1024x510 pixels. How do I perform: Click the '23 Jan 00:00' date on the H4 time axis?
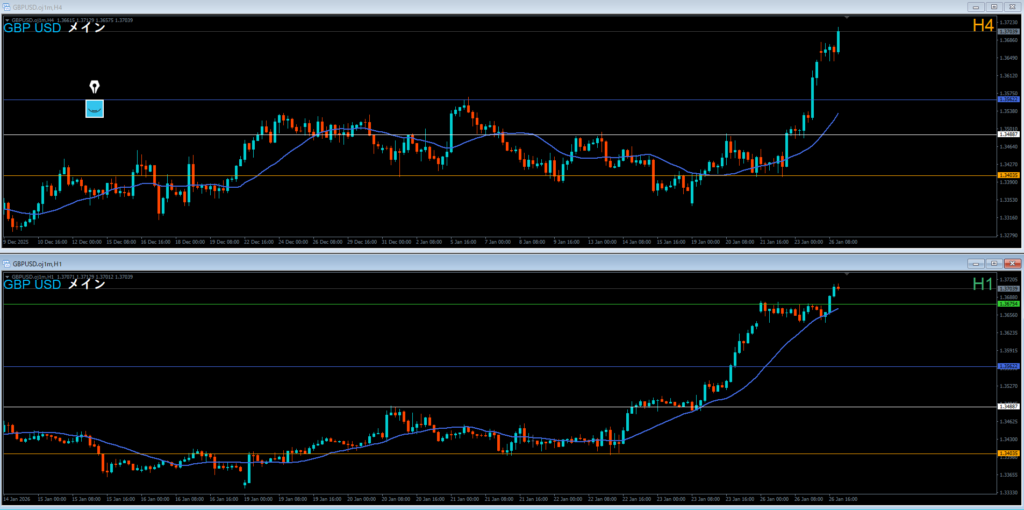808,242
